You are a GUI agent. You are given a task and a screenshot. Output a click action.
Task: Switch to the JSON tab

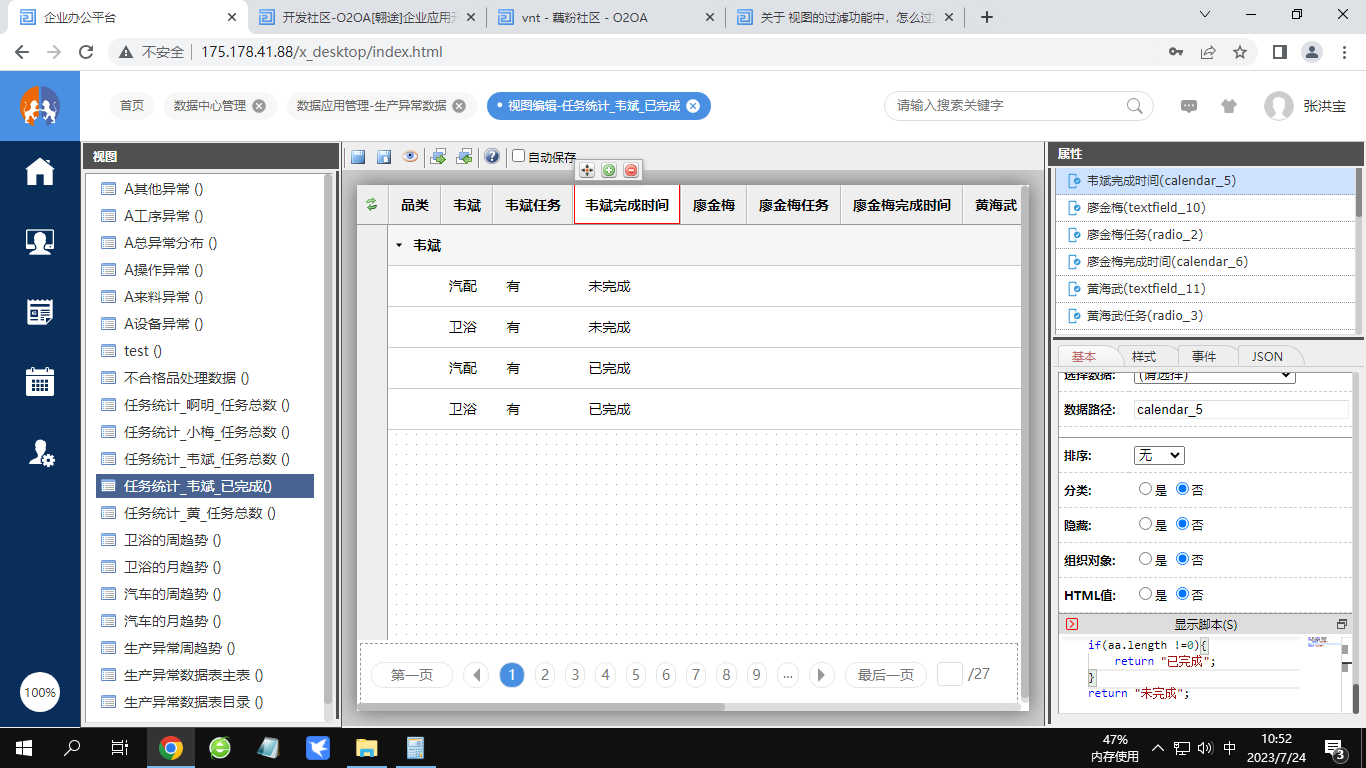click(x=1267, y=357)
